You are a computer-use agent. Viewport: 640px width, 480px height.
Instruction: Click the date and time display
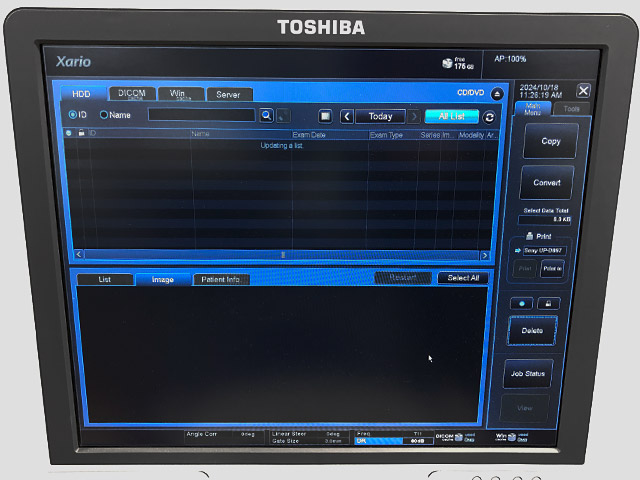coord(540,91)
